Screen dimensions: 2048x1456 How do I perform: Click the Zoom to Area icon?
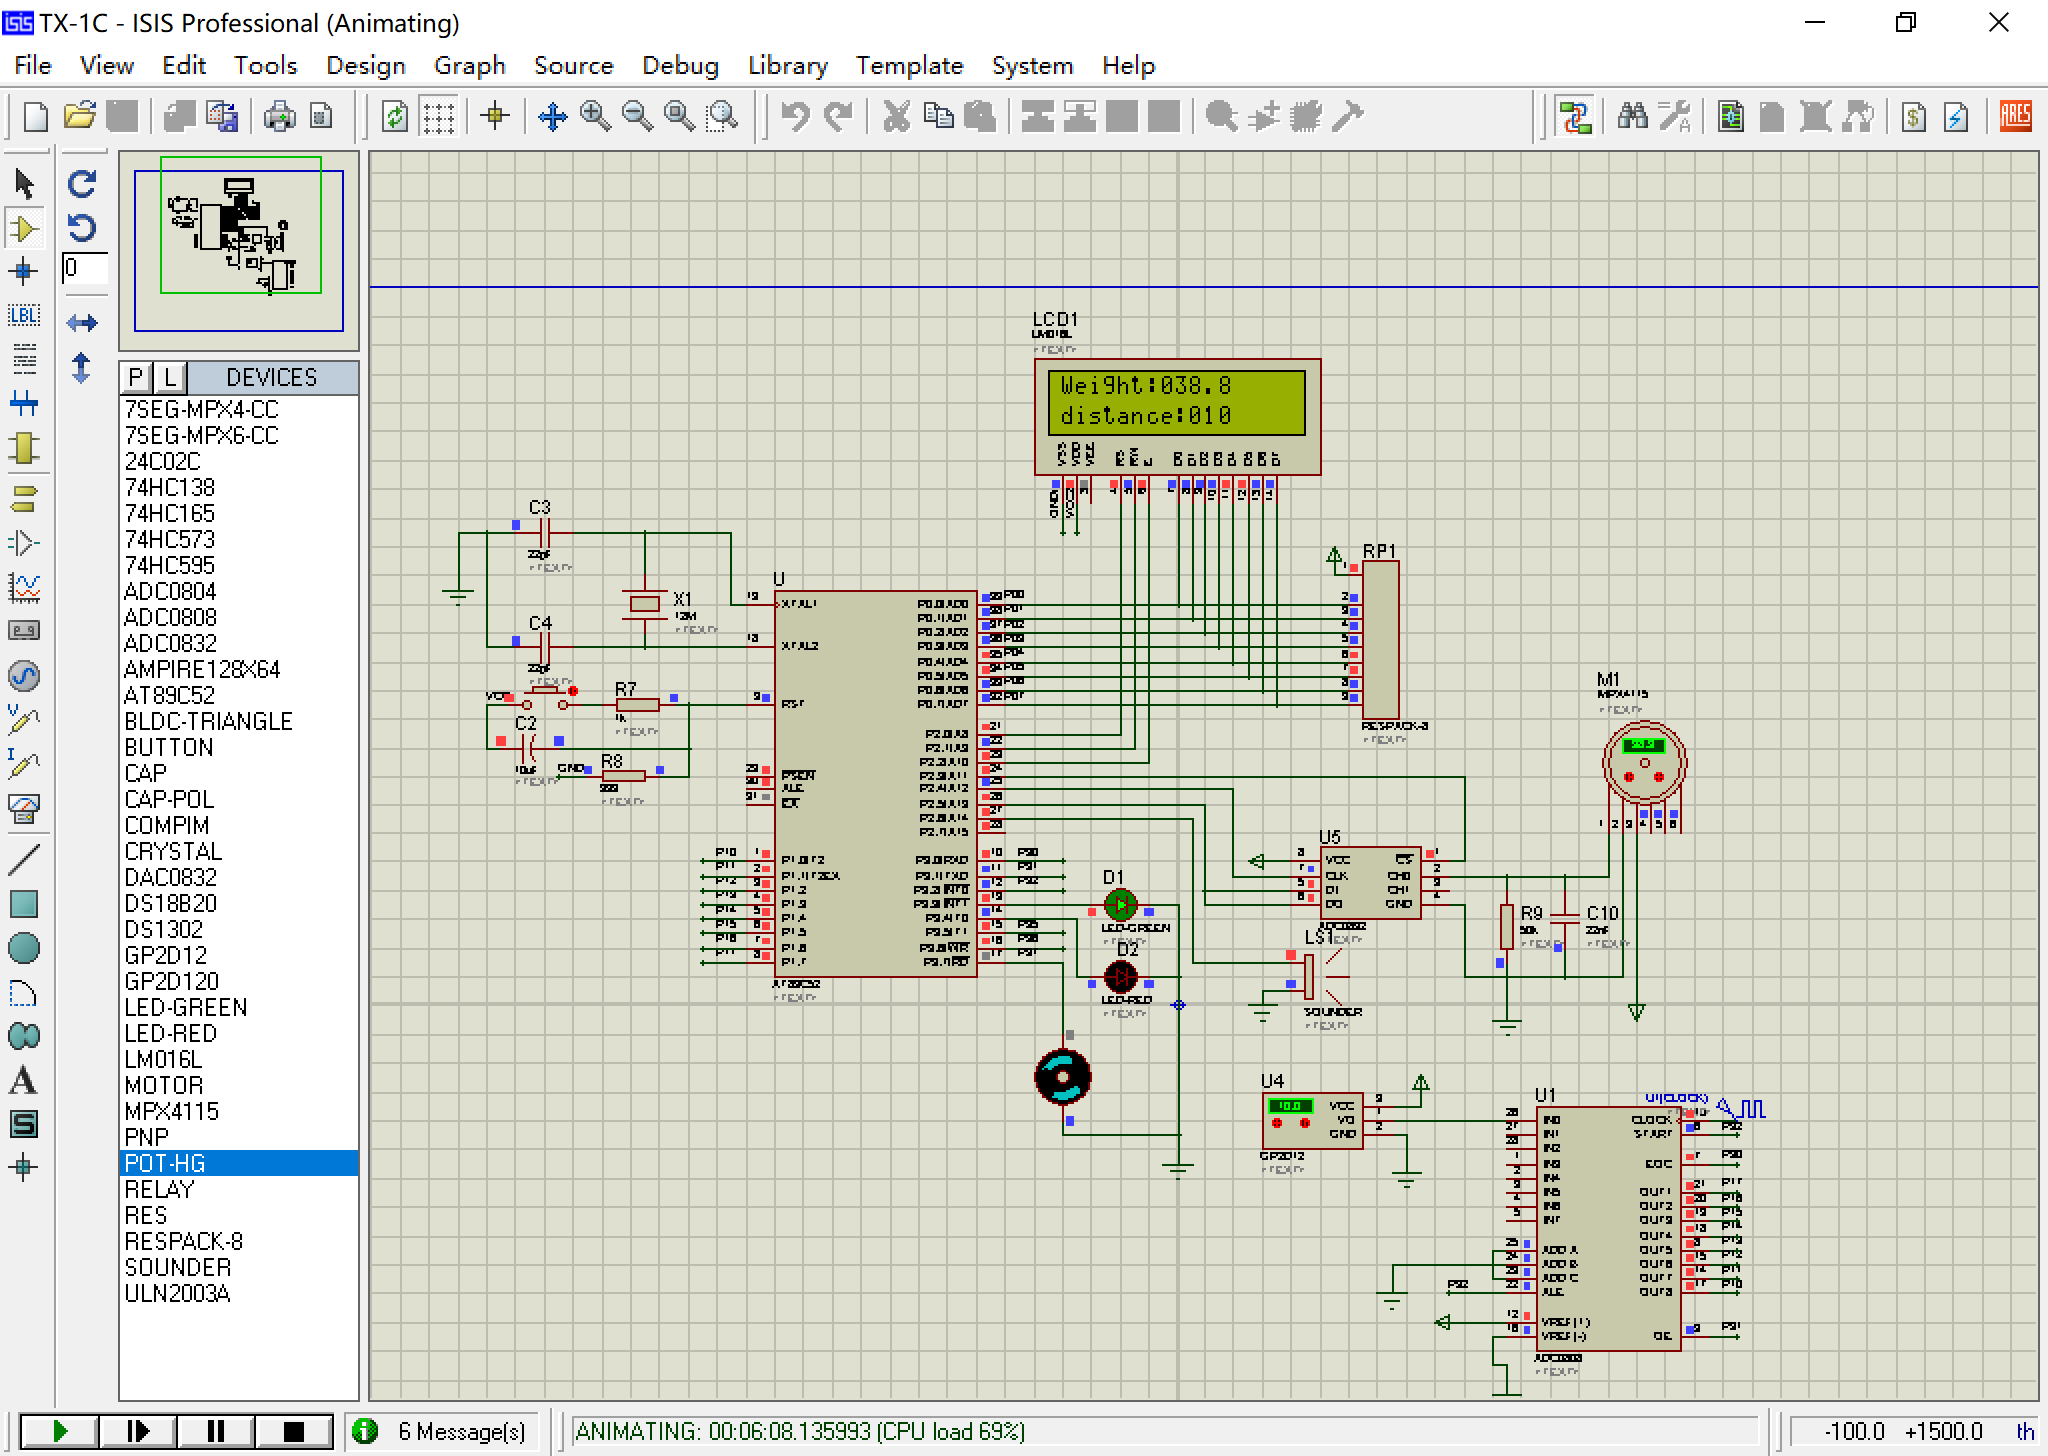(722, 117)
